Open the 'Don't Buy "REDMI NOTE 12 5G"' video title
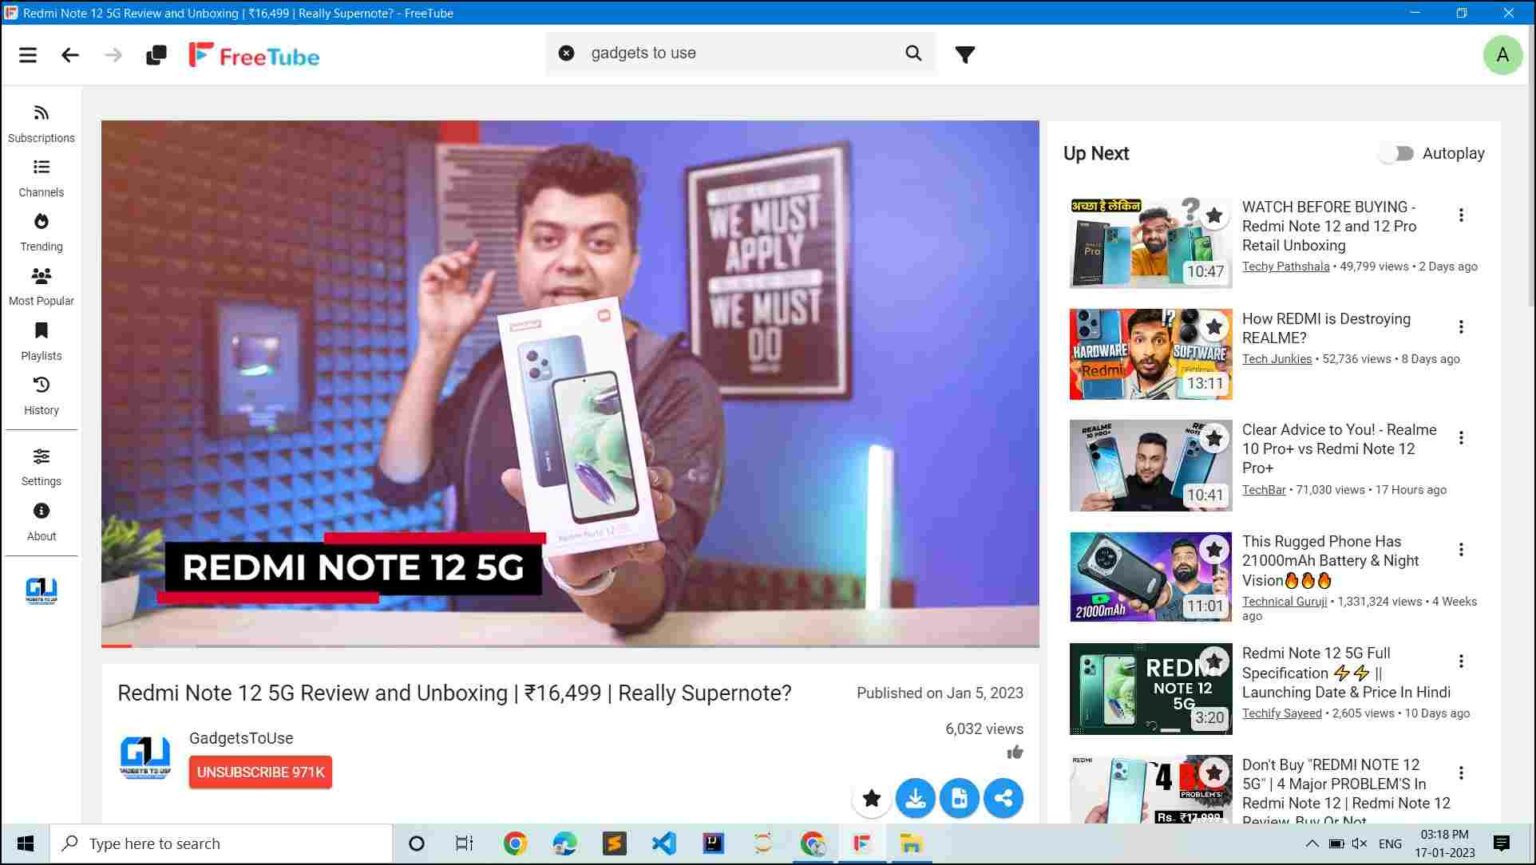 pos(1346,792)
